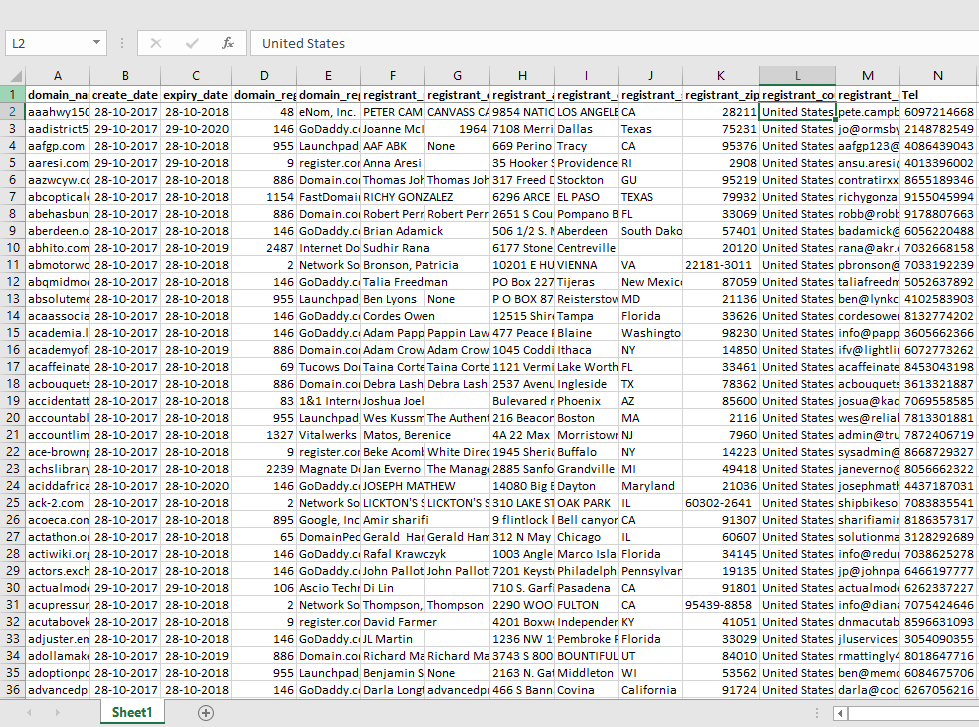Click state cell South Dakota
The width and height of the screenshot is (979, 727).
[651, 231]
